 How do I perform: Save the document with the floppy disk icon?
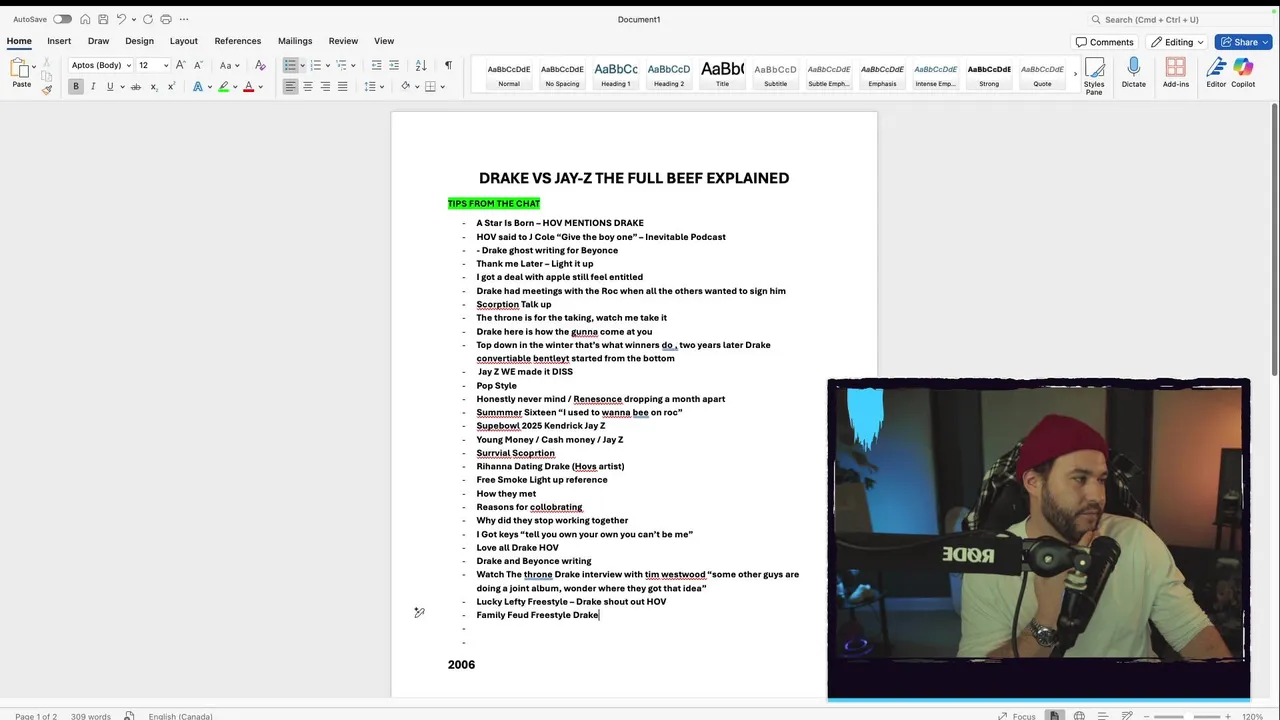102,19
